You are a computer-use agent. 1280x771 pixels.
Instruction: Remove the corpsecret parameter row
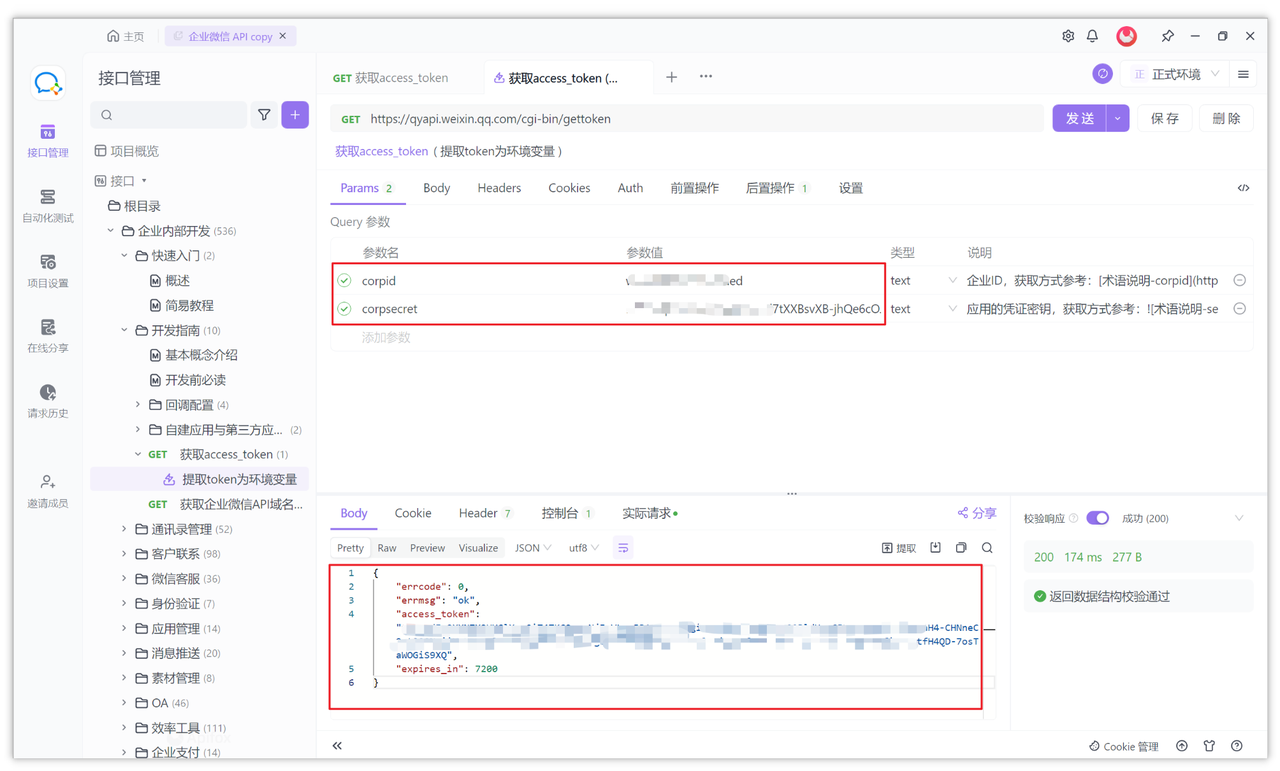pos(1239,309)
